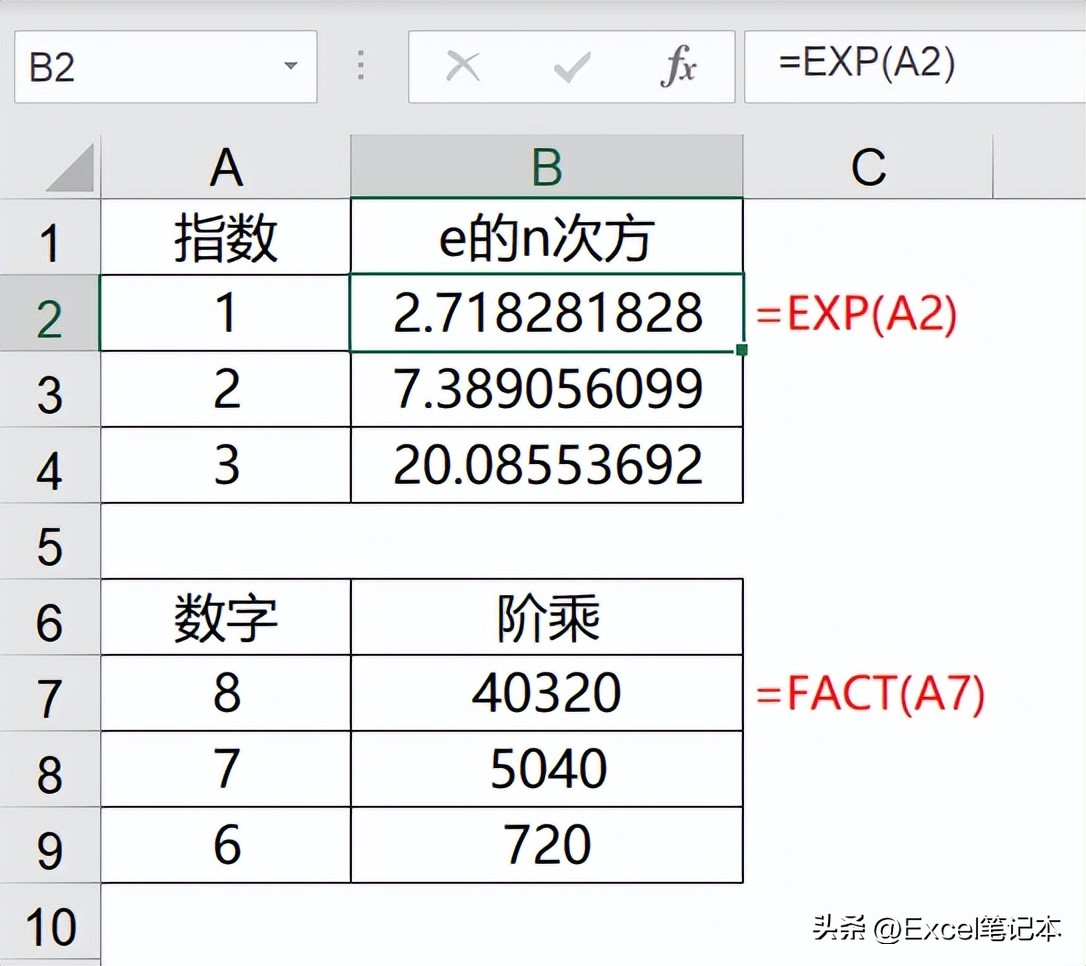This screenshot has height=966, width=1086.
Task: Click the Name Box showing B2
Action: click(x=166, y=66)
